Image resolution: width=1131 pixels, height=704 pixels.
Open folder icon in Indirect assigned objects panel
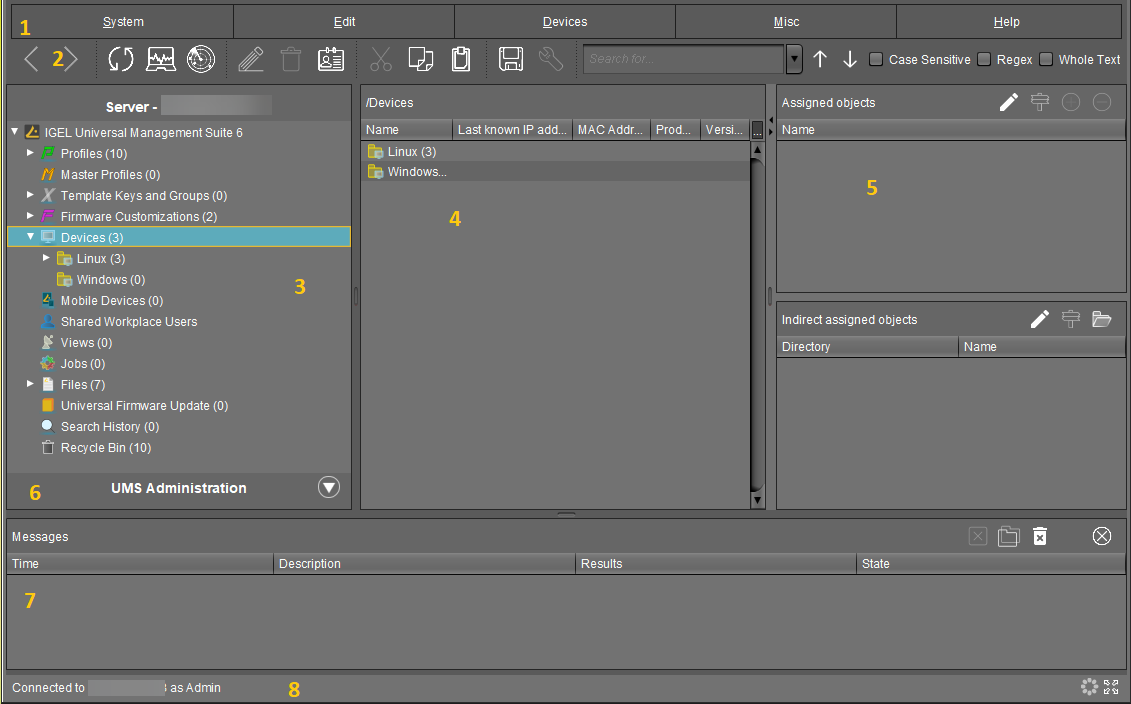click(x=1102, y=319)
